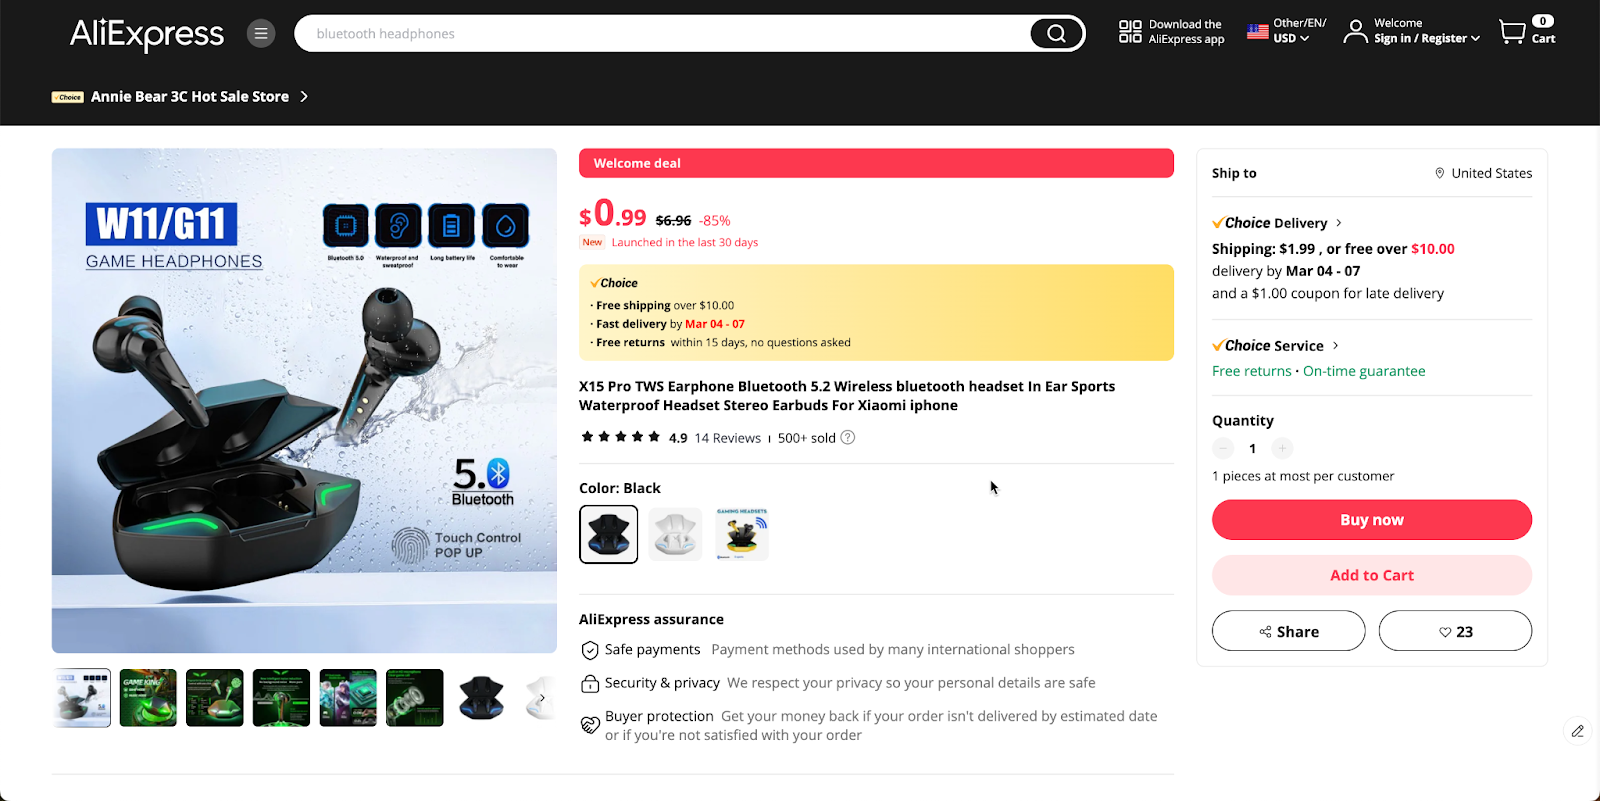Increase quantity with plus button
Screen dimensions: 1600x801
(x=1282, y=448)
